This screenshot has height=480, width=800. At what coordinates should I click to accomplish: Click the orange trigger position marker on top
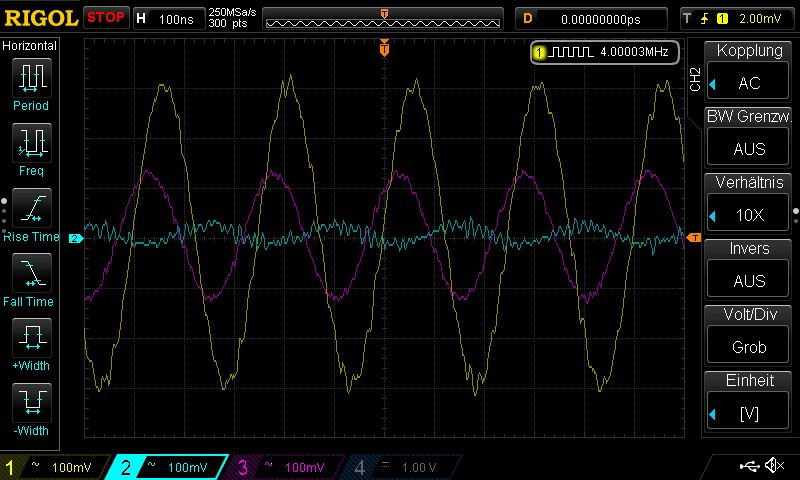384,48
